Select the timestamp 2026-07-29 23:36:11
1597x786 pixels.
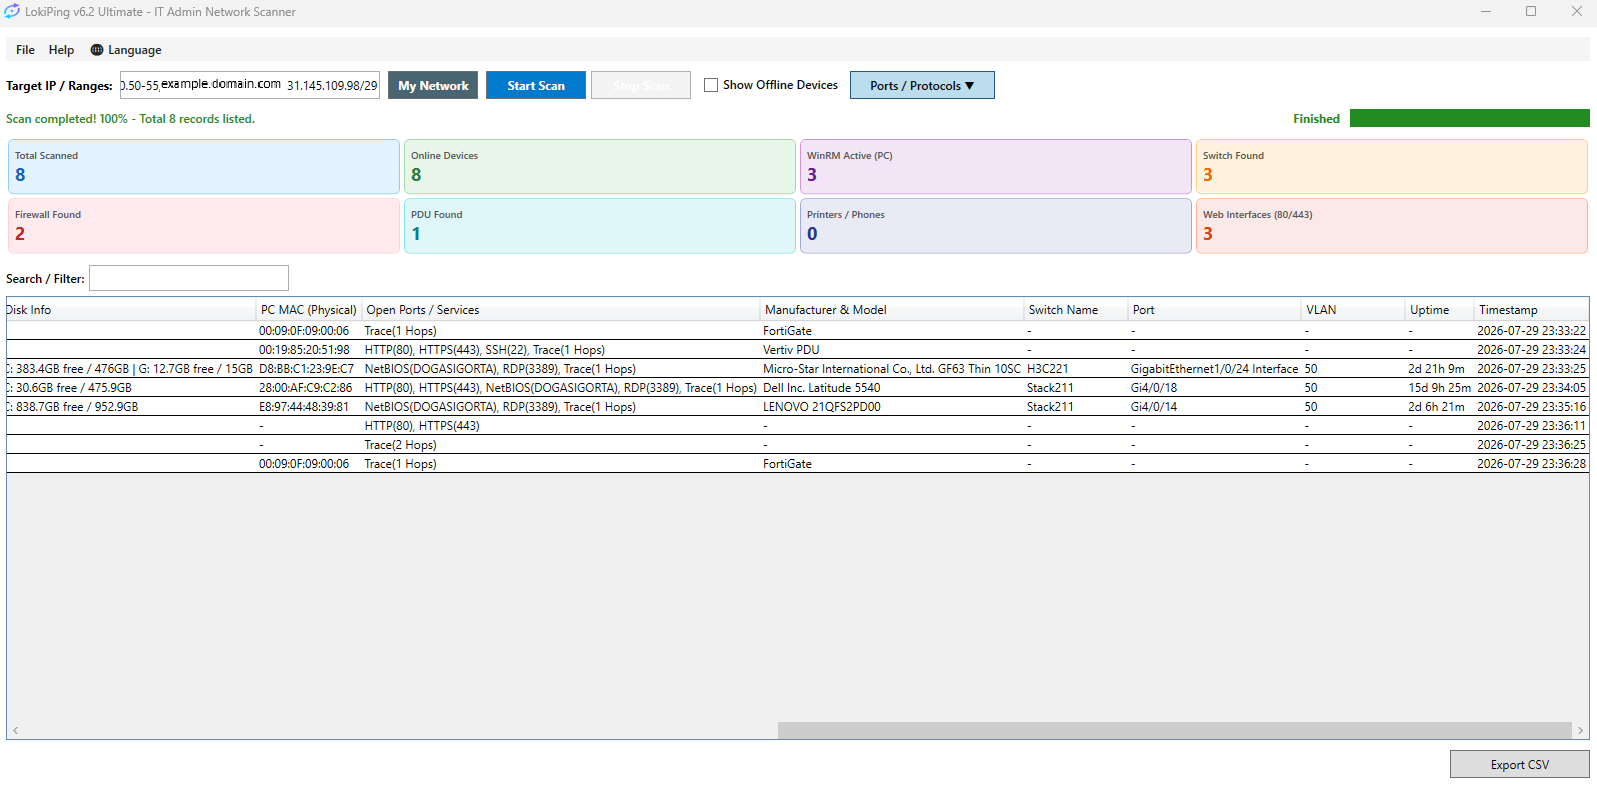[1532, 426]
